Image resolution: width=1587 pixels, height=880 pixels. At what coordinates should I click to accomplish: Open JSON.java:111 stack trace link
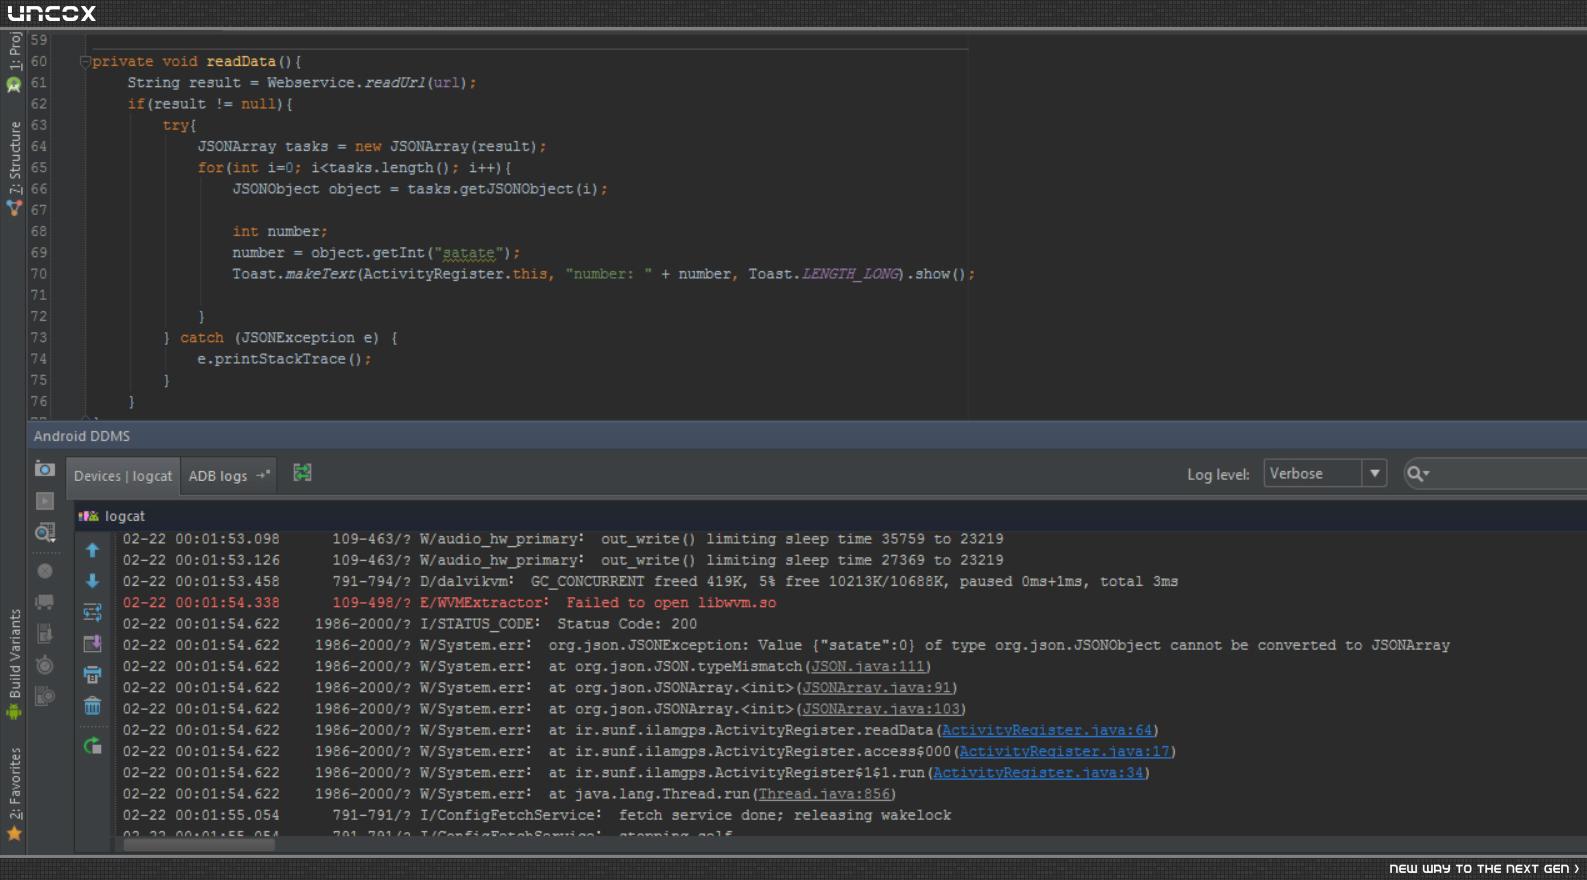pos(868,666)
